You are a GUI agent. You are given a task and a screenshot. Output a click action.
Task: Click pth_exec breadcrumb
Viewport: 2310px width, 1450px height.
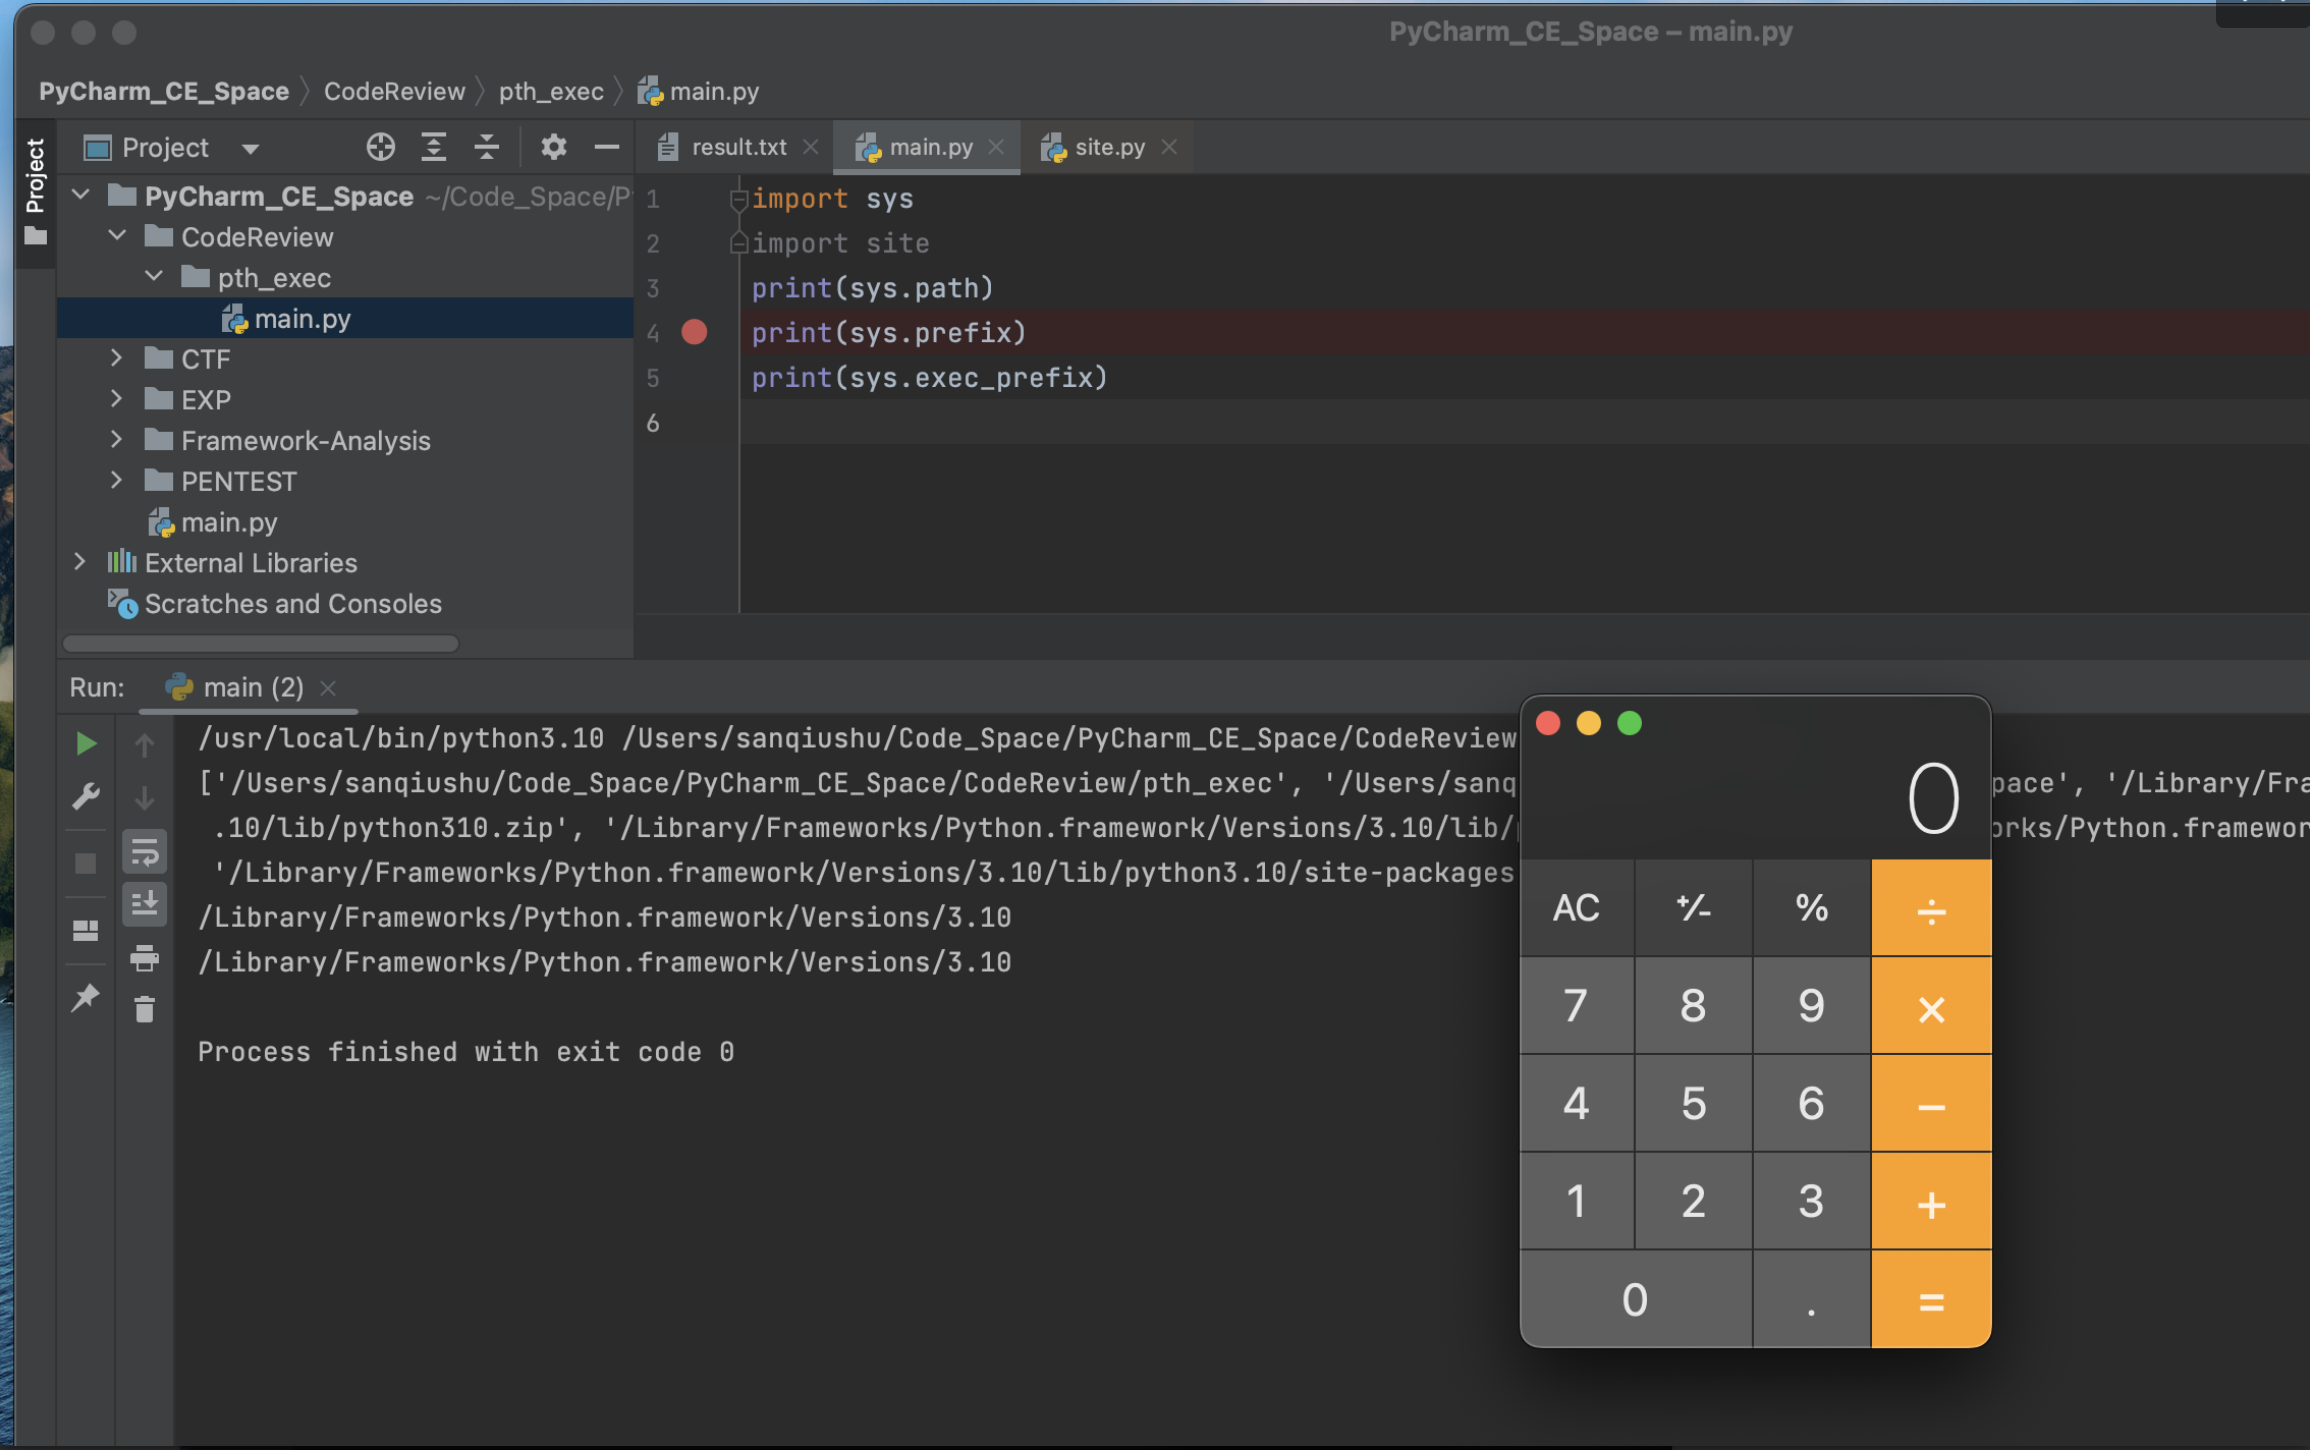[x=551, y=91]
